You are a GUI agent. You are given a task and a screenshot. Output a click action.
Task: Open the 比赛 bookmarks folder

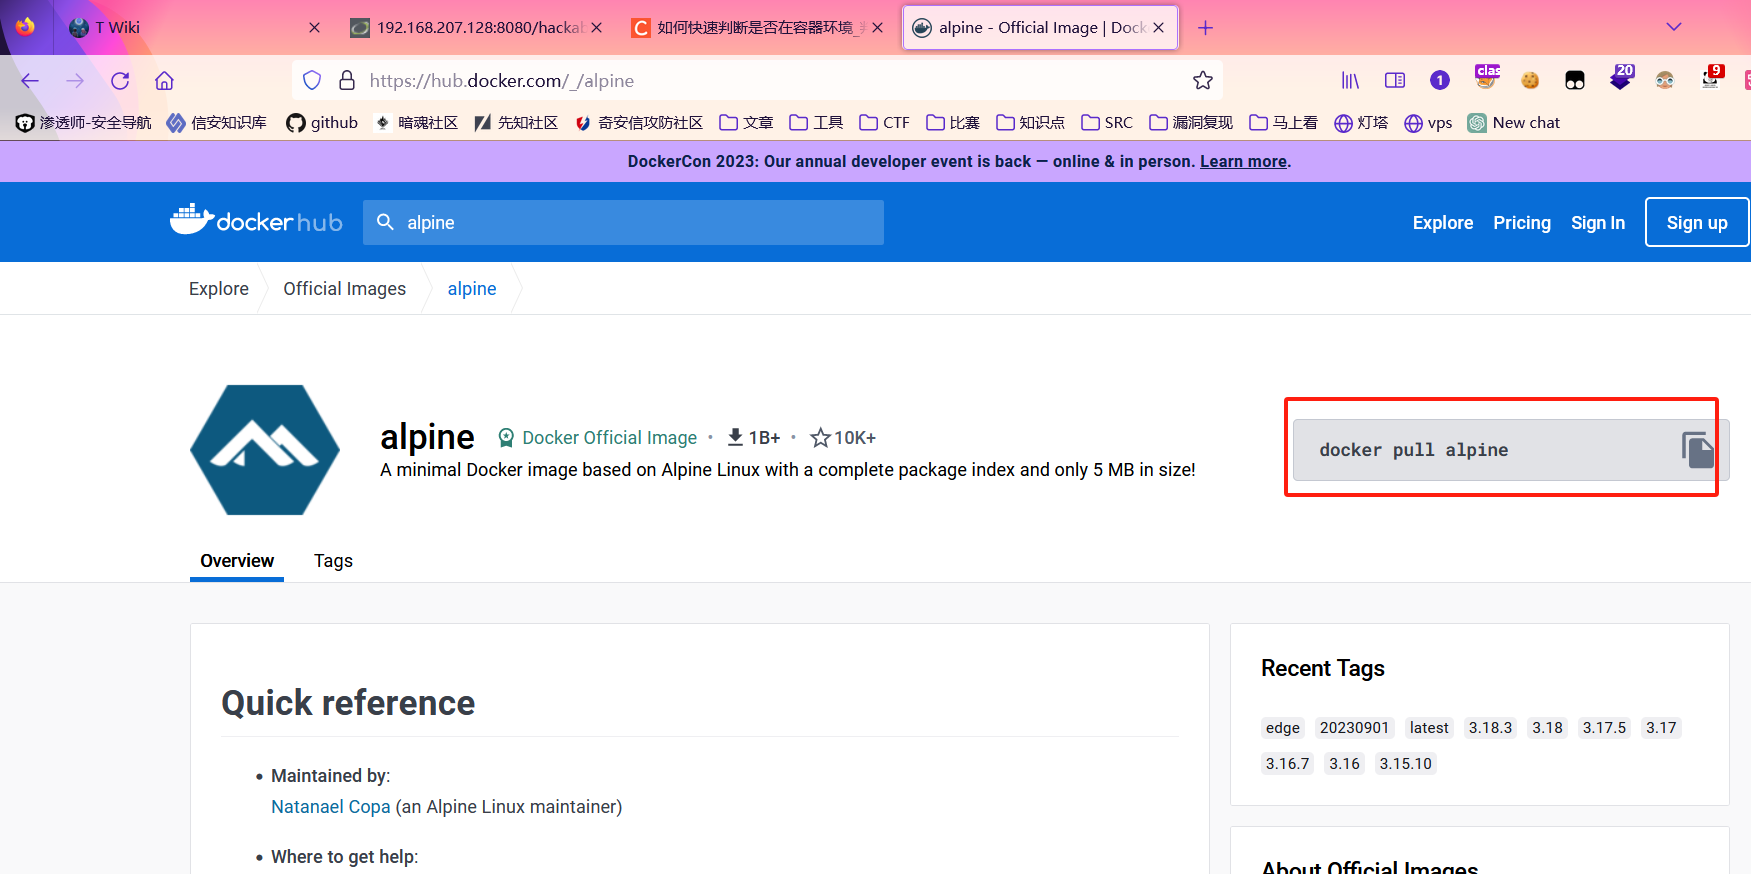953,123
